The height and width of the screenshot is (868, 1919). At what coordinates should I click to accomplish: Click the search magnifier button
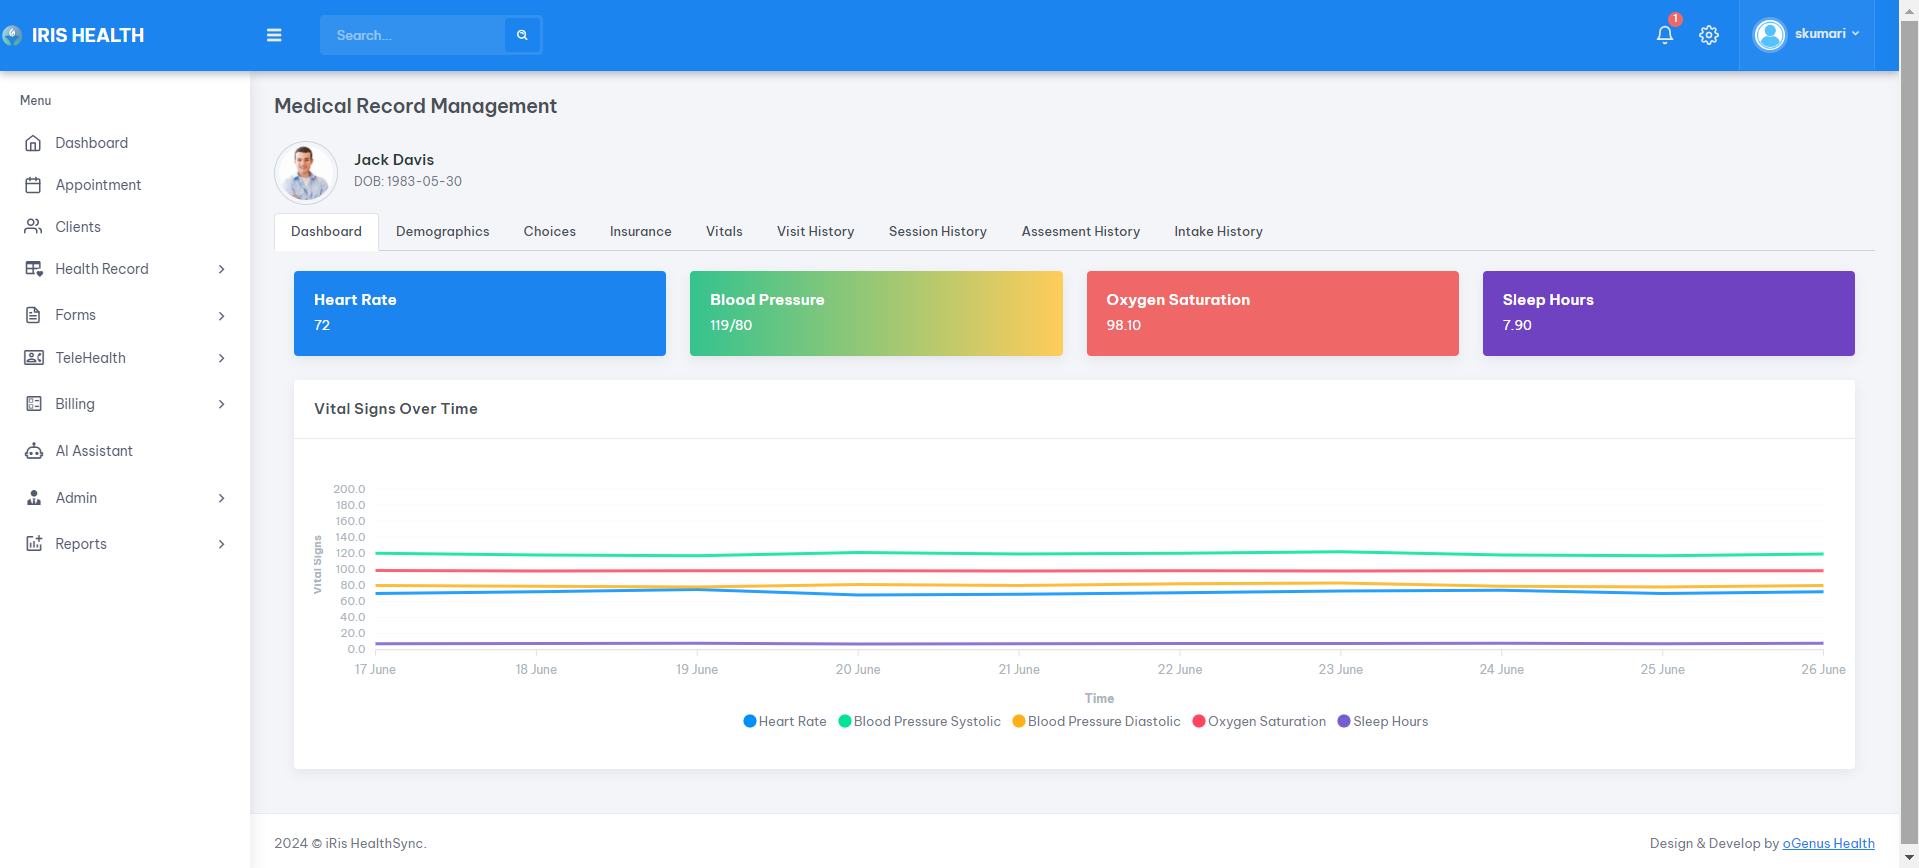(x=522, y=35)
